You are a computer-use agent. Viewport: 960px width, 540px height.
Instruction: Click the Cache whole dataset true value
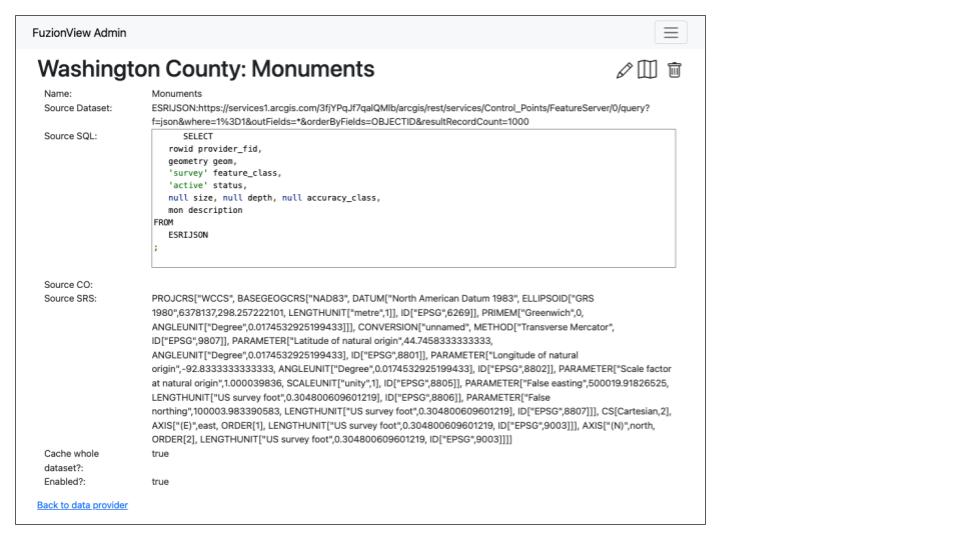[x=160, y=454]
